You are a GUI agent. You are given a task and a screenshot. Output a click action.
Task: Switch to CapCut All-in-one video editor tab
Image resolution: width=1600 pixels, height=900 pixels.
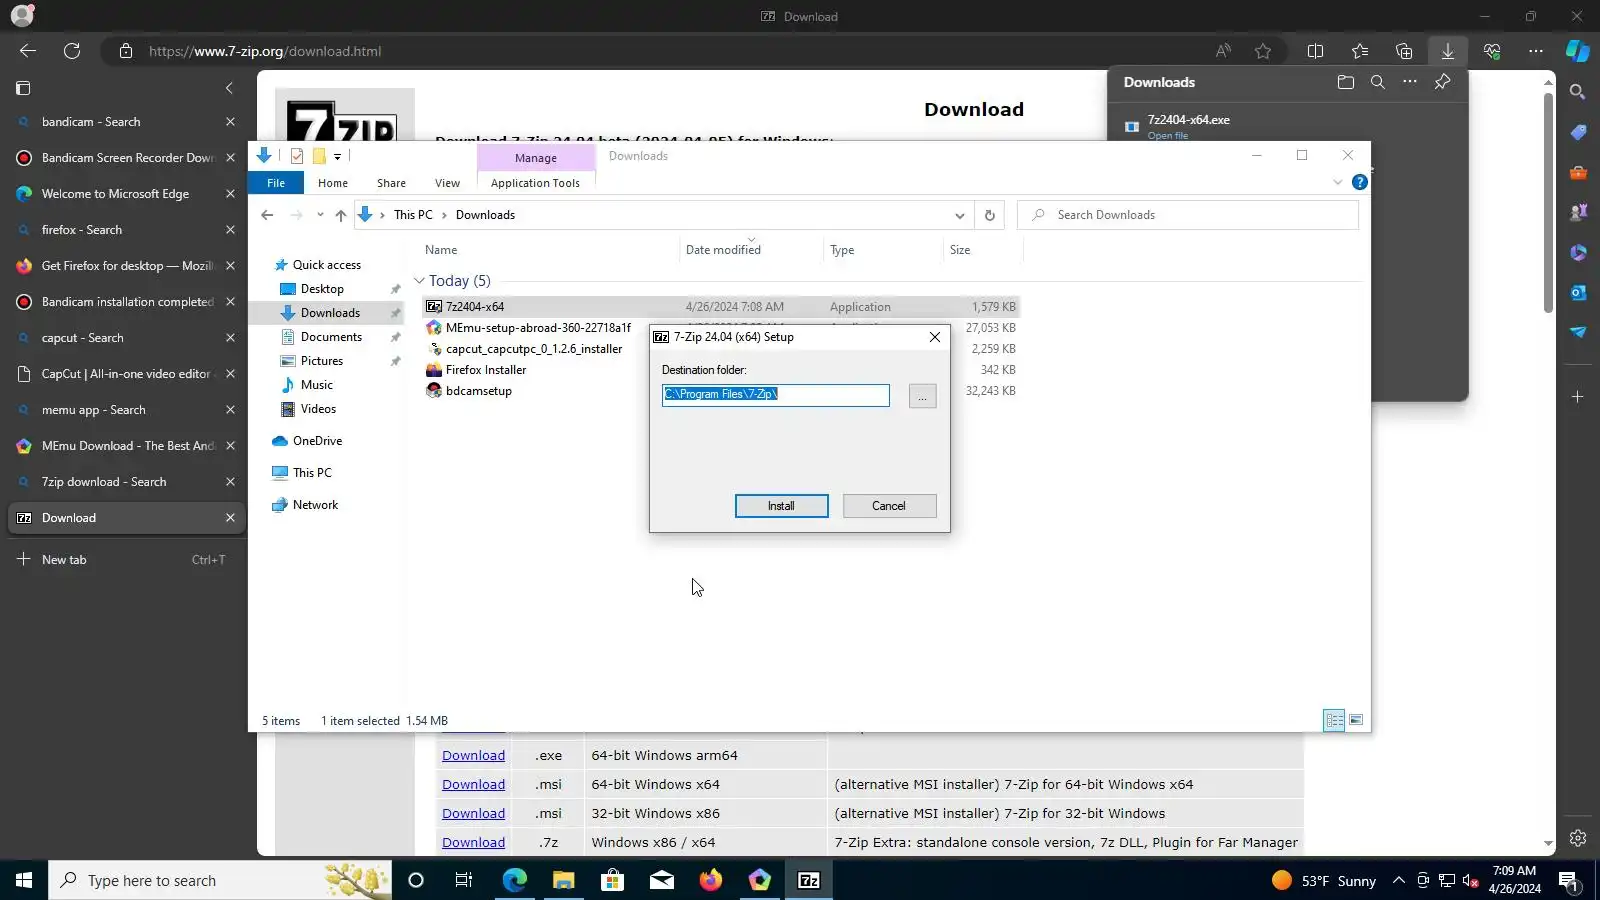125,374
